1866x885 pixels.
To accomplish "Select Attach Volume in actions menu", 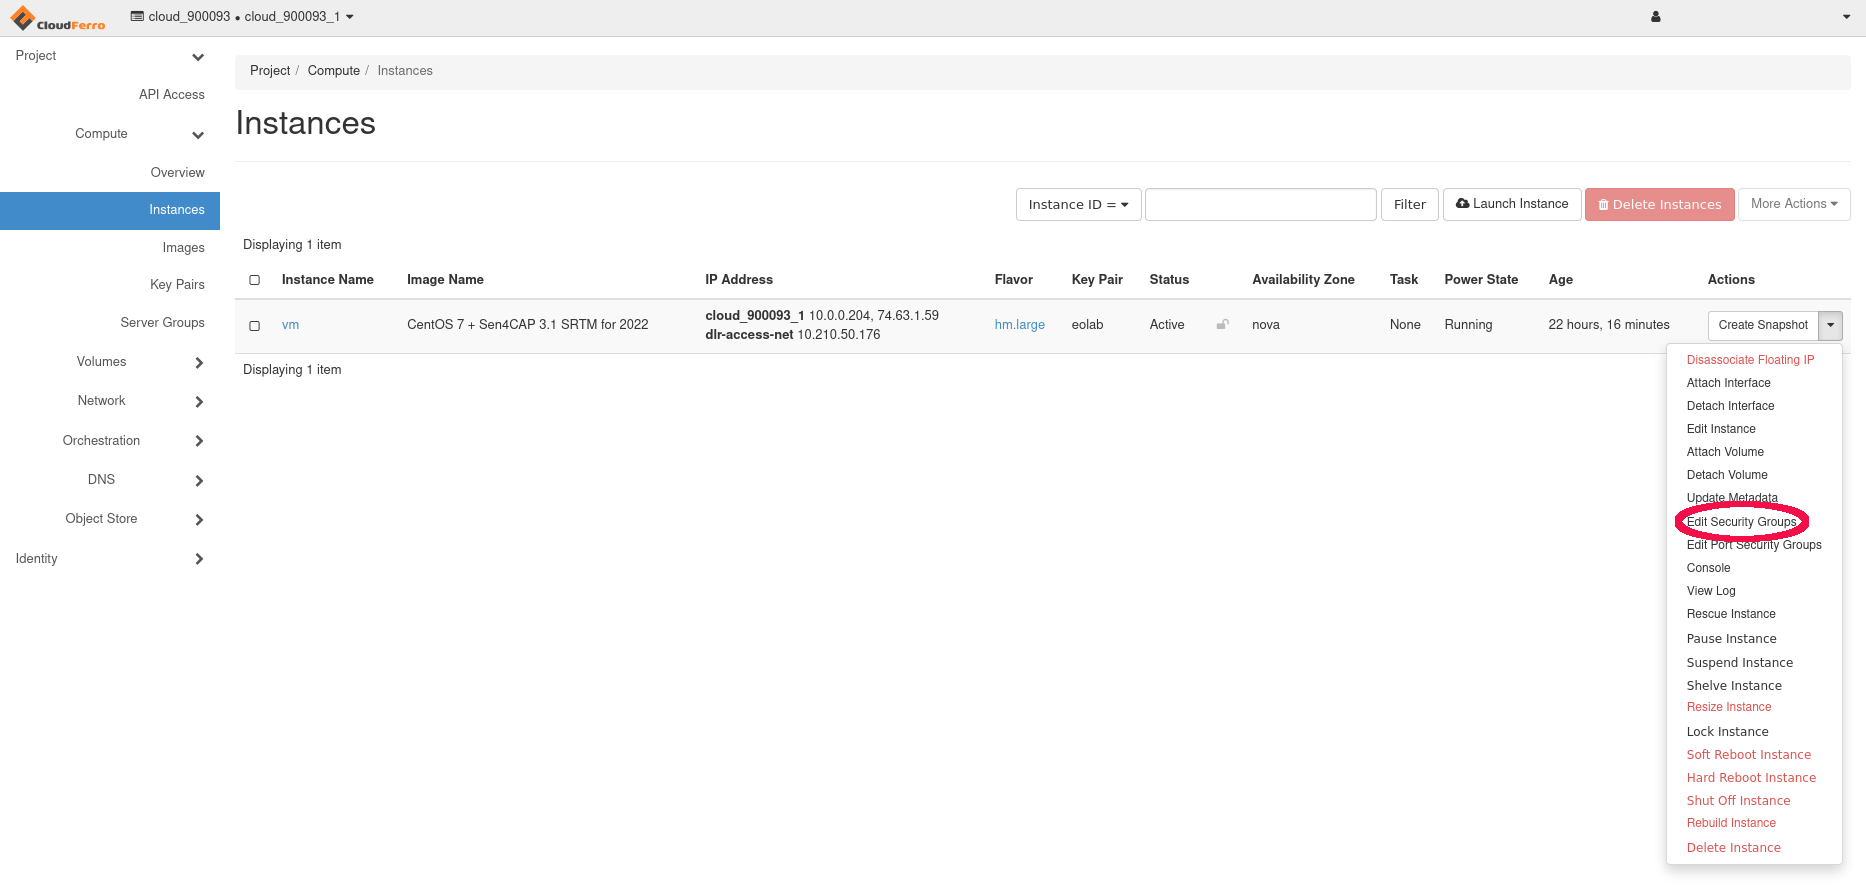I will (x=1725, y=452).
